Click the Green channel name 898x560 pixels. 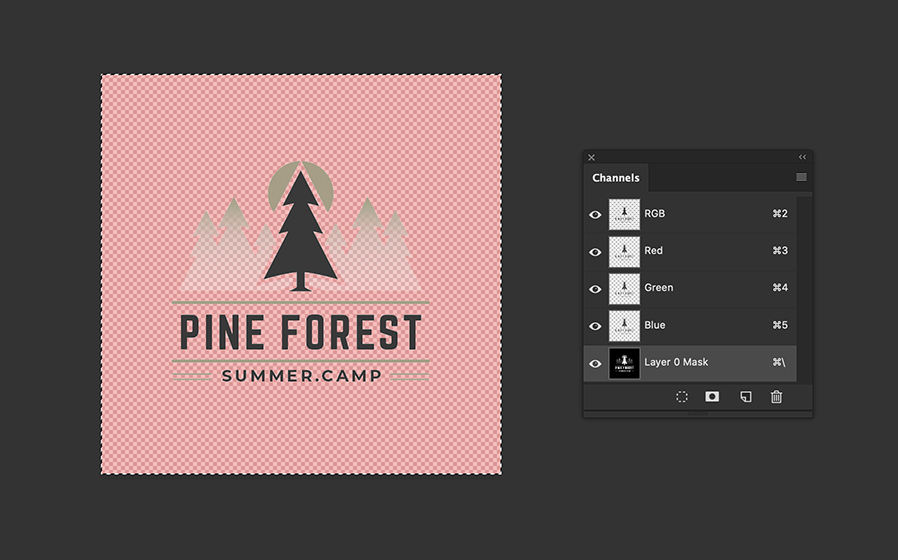659,287
